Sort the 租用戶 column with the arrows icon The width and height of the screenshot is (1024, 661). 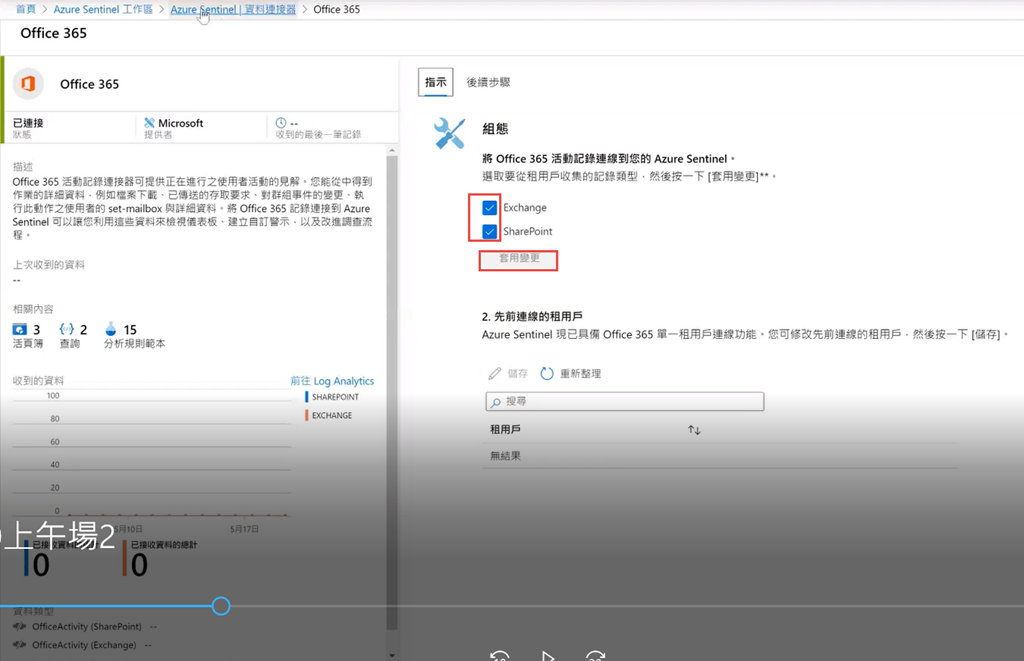point(694,430)
